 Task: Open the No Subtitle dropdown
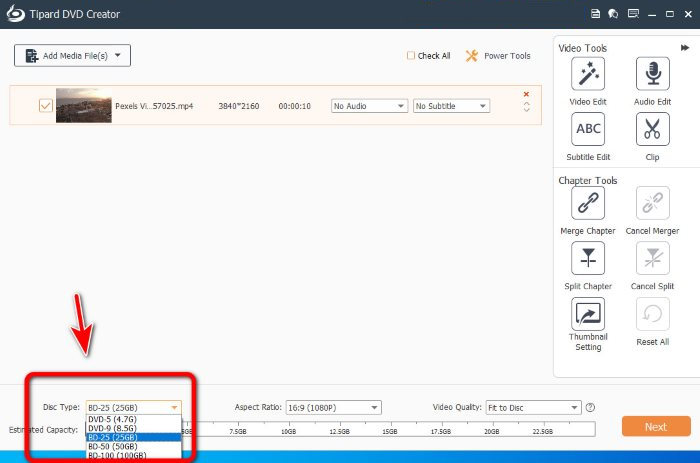pos(451,106)
